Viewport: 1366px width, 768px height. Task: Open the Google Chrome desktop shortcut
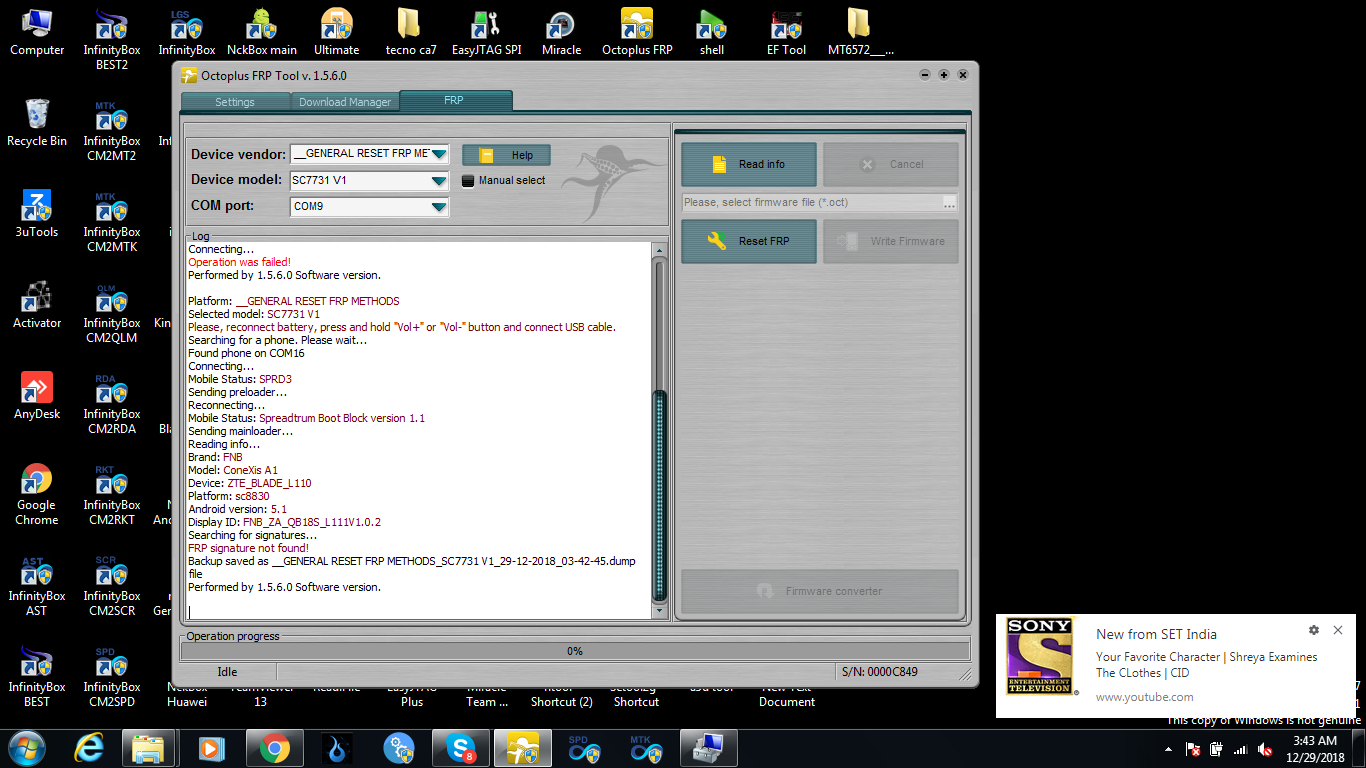click(37, 493)
